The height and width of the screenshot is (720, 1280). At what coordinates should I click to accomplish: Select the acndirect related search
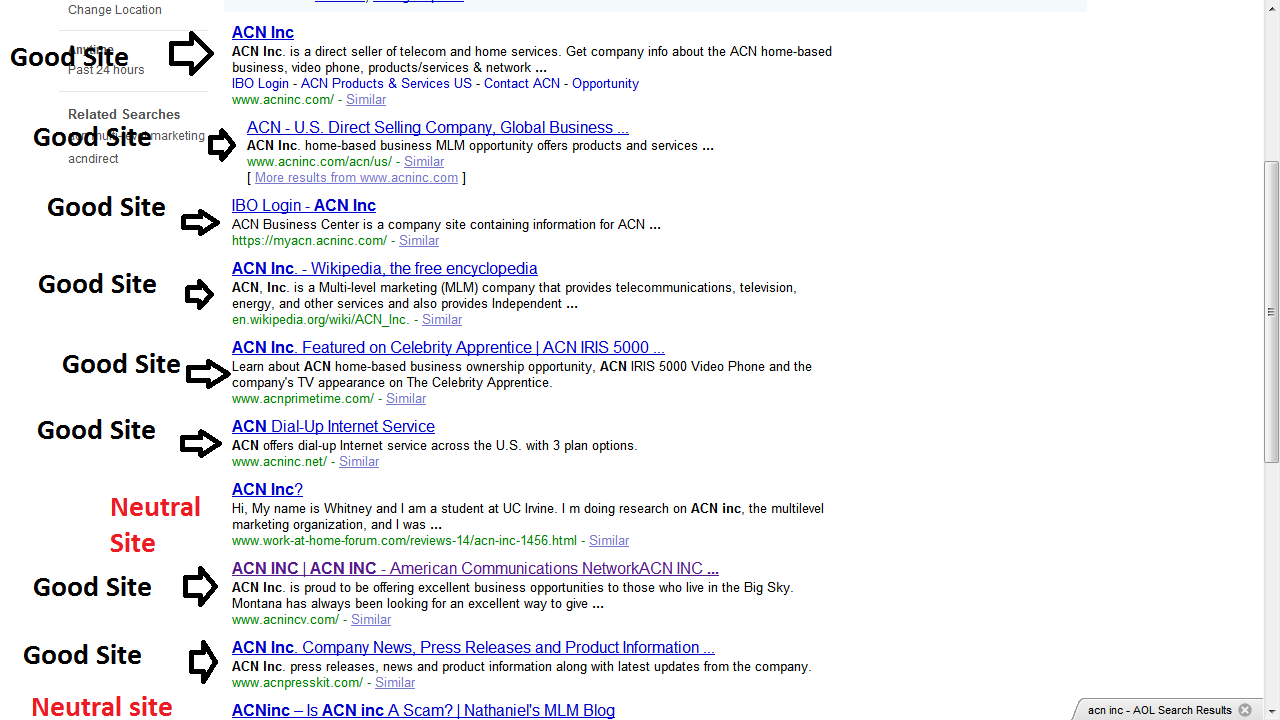click(93, 159)
